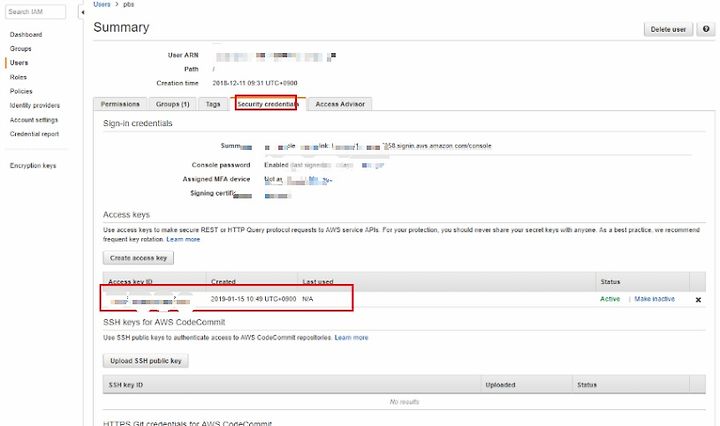This screenshot has width=720, height=426.
Task: Click the Console password Enabled value
Action: (276, 165)
